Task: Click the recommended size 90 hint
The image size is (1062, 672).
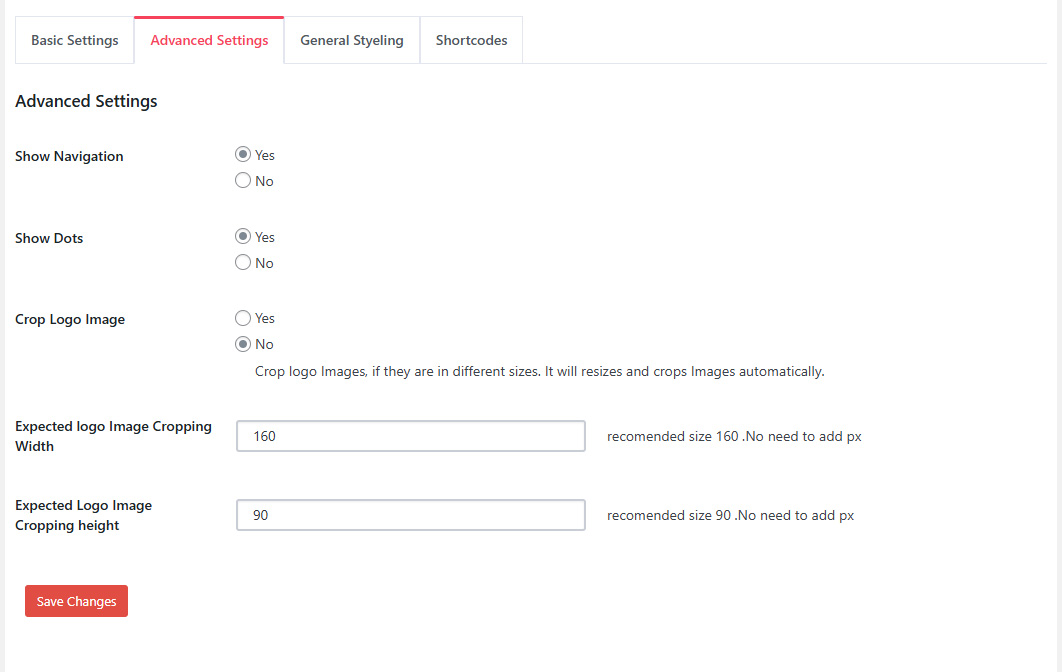Action: (x=730, y=516)
